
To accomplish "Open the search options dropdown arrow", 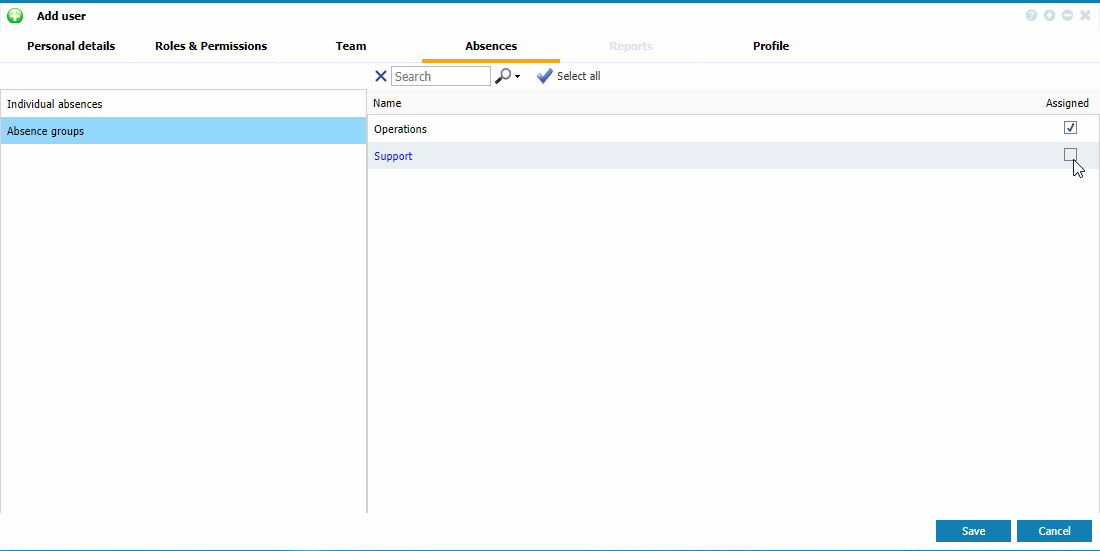I will (518, 77).
